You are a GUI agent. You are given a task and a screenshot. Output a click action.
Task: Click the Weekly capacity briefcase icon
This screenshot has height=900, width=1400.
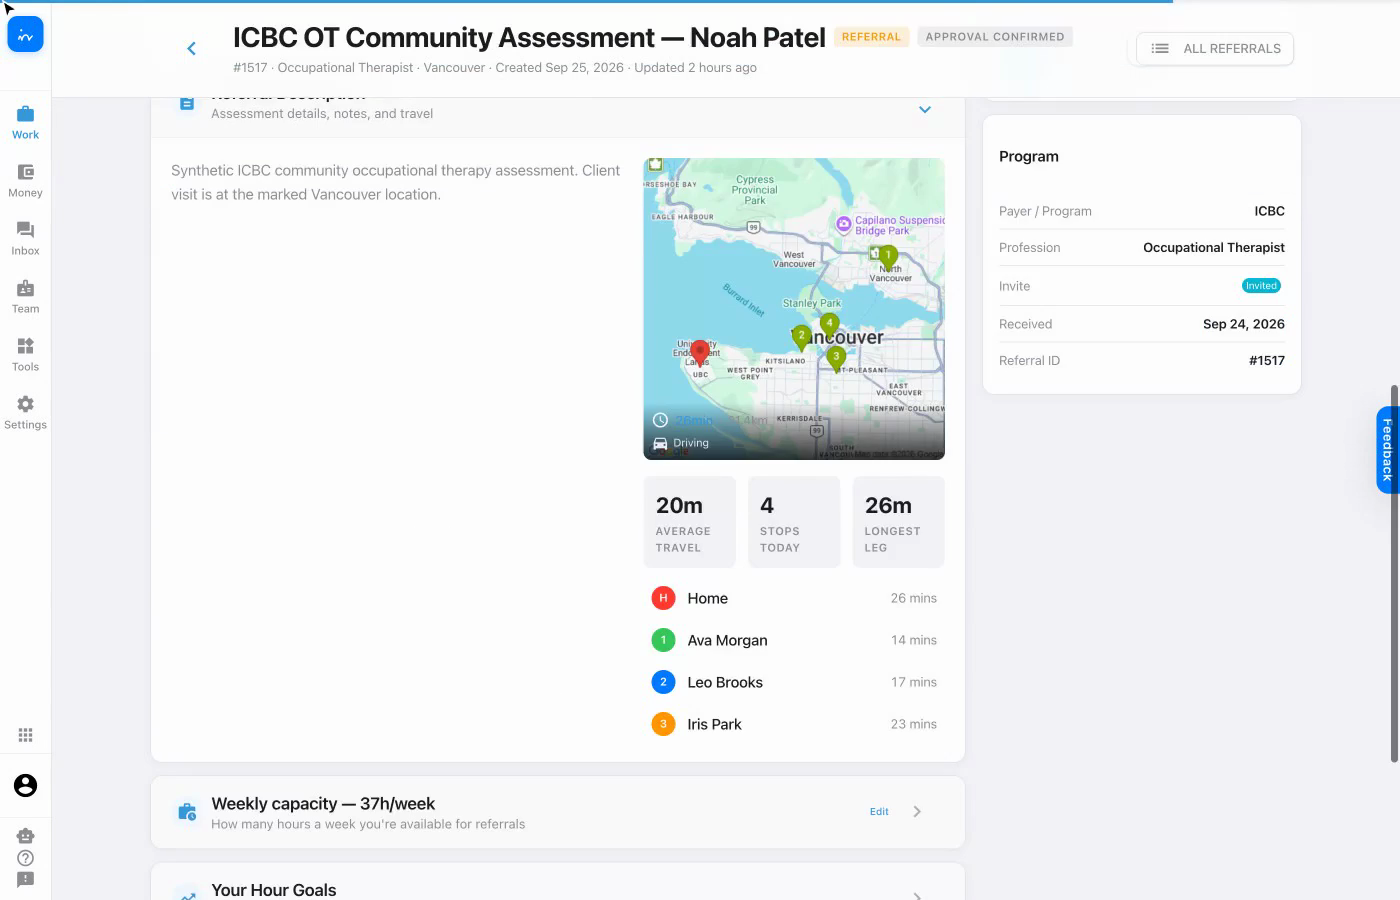pos(187,812)
